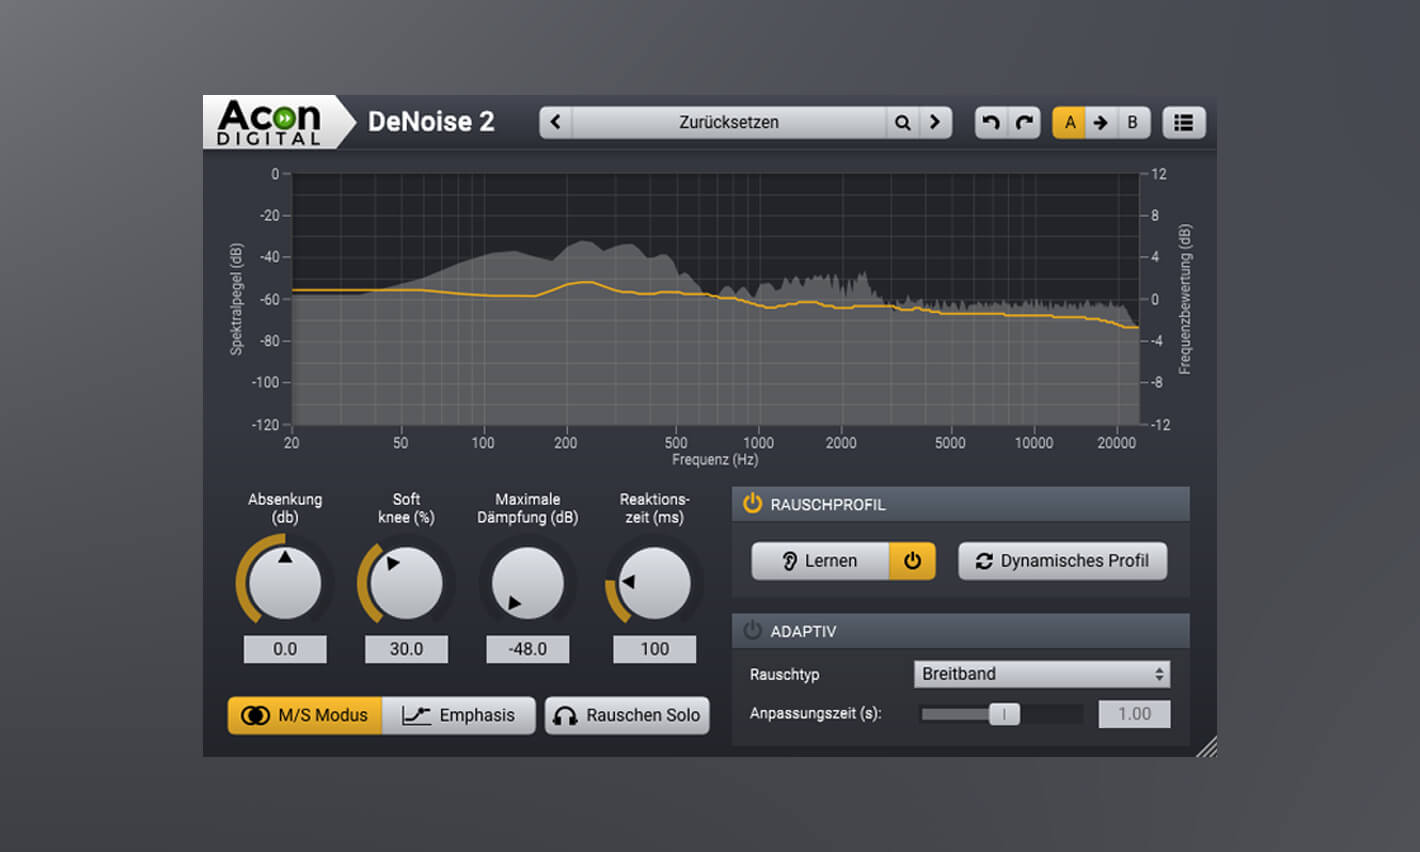1420x852 pixels.
Task: Edit Anpassungszeit value field 1.00
Action: coord(1134,714)
